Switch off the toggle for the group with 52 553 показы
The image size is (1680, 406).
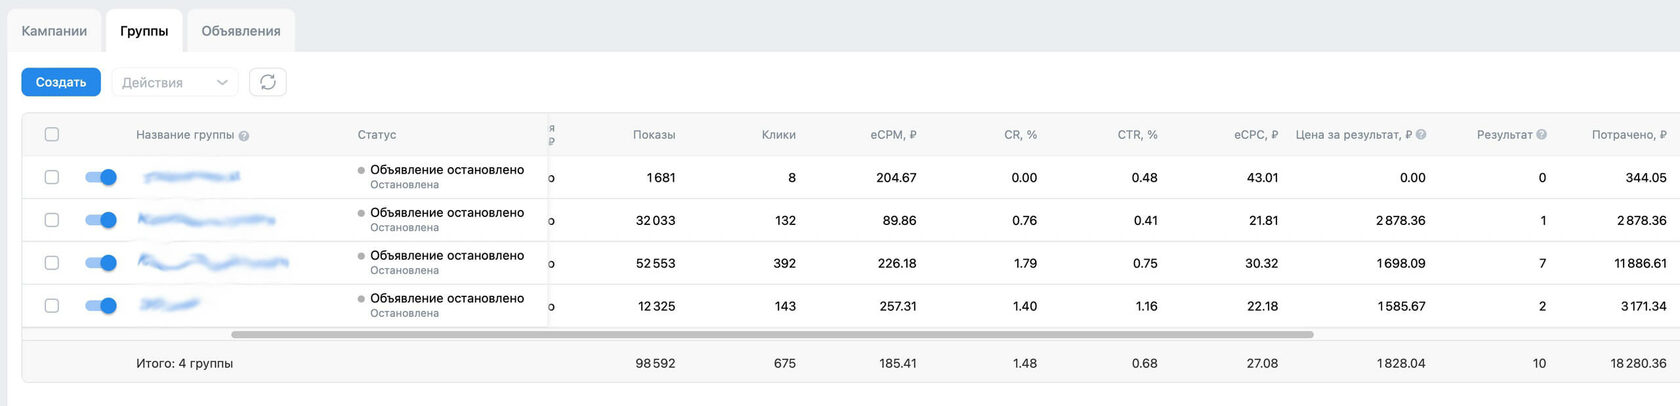click(x=101, y=263)
